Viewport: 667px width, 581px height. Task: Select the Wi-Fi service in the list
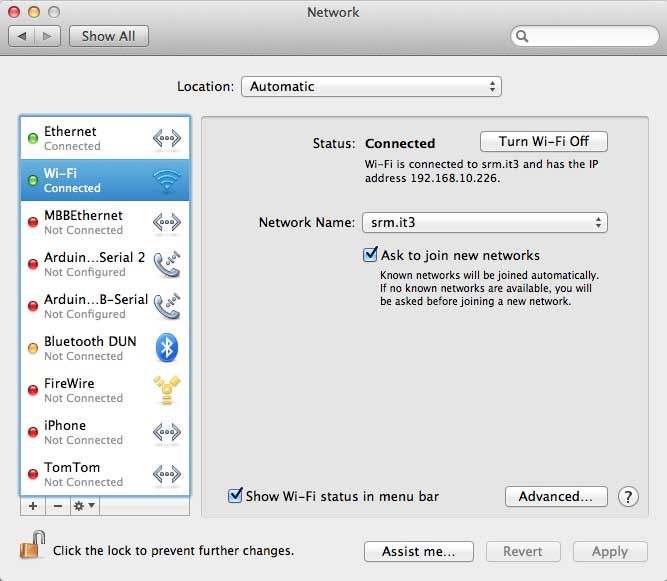(x=105, y=180)
